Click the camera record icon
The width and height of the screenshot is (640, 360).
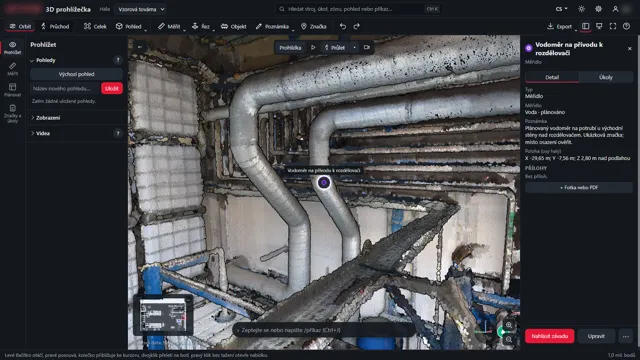pyautogui.click(x=367, y=48)
